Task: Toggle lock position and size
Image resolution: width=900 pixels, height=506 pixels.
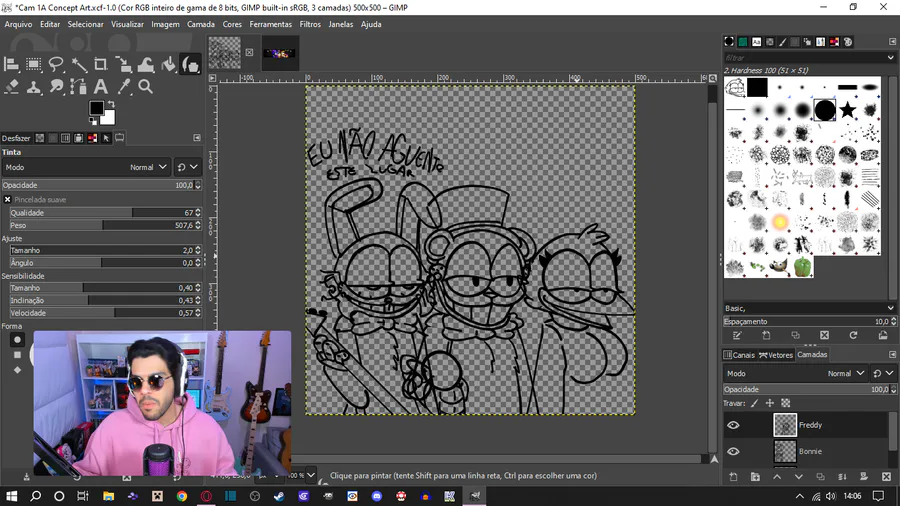Action: tap(770, 403)
